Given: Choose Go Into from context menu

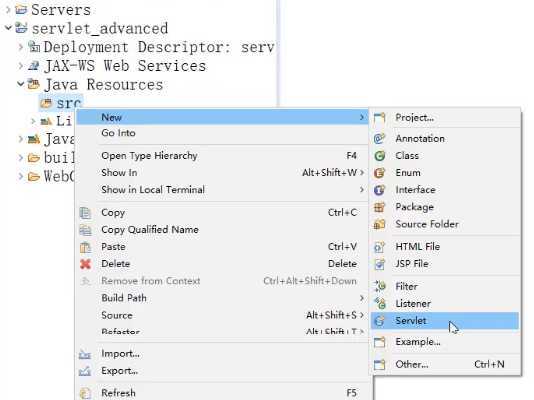Looking at the screenshot, I should [x=222, y=133].
